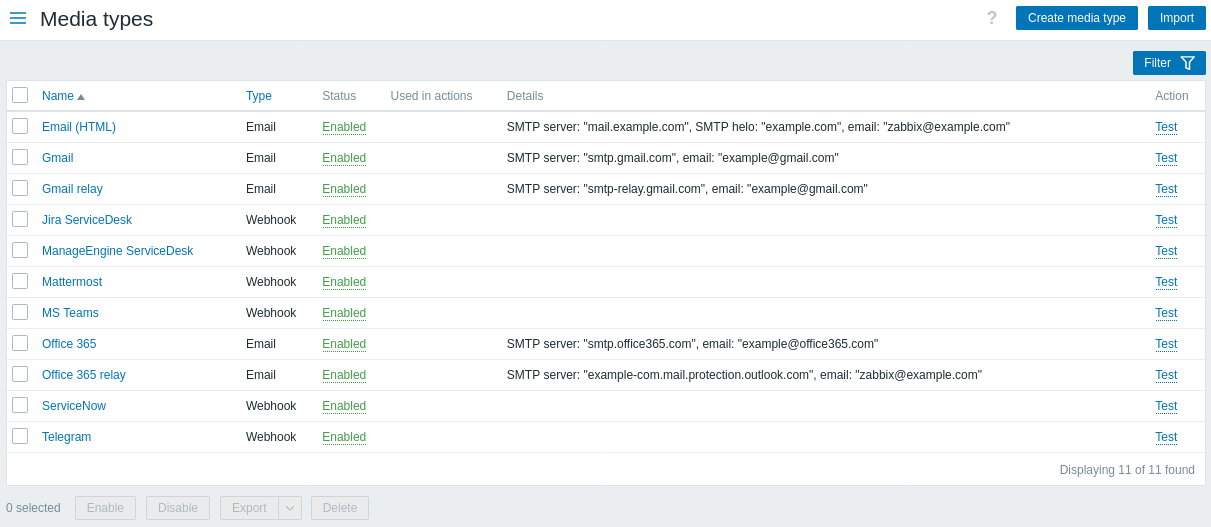The width and height of the screenshot is (1211, 527).
Task: Open MS Teams media type
Action: 70,313
